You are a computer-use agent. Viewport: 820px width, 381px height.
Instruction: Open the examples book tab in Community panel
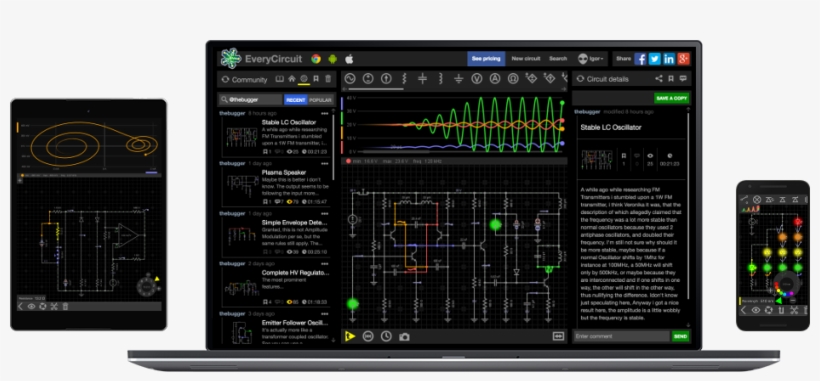(280, 79)
